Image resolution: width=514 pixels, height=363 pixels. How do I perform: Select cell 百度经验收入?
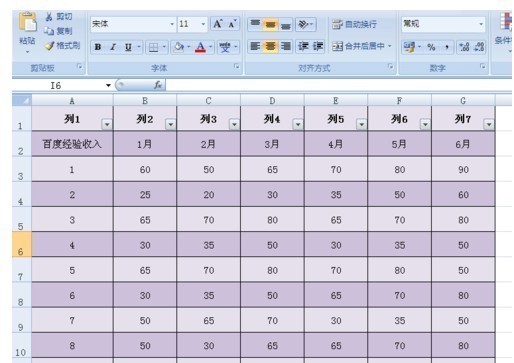72,144
